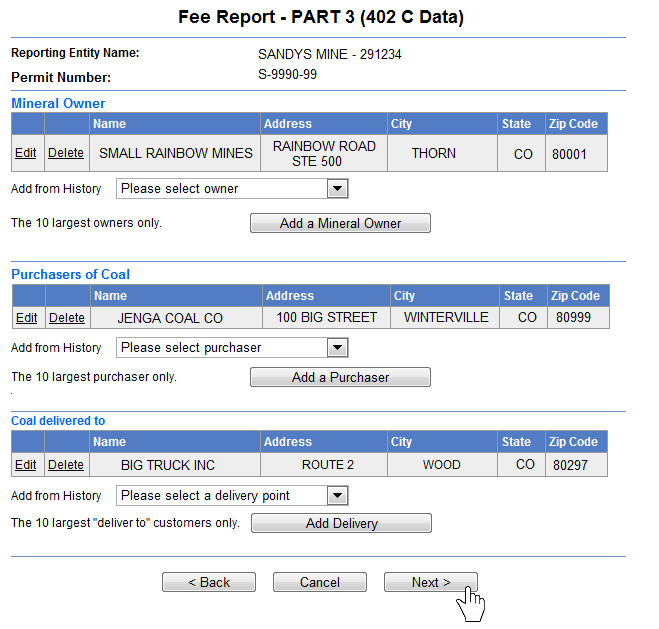Image resolution: width=659 pixels, height=629 pixels.
Task: Delete the JENGA COAL CO purchaser row
Action: tap(67, 318)
